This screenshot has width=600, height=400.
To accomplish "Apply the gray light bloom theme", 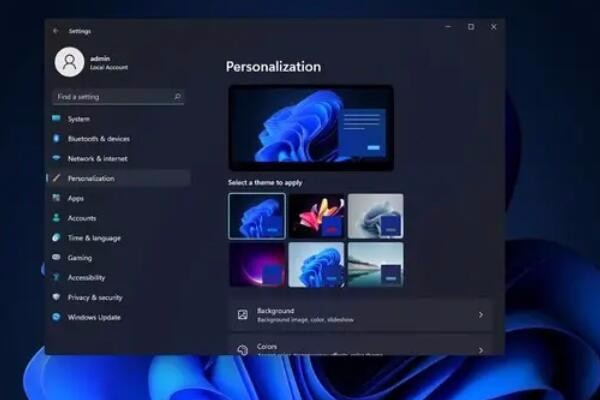I will click(x=375, y=216).
